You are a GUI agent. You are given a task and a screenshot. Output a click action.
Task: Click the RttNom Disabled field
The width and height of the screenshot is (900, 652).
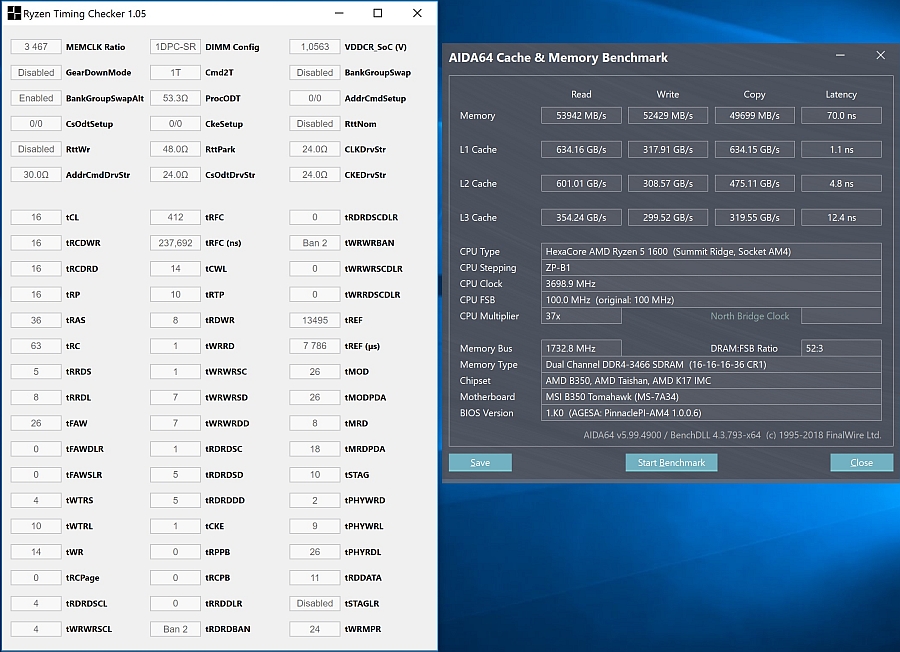(x=315, y=123)
